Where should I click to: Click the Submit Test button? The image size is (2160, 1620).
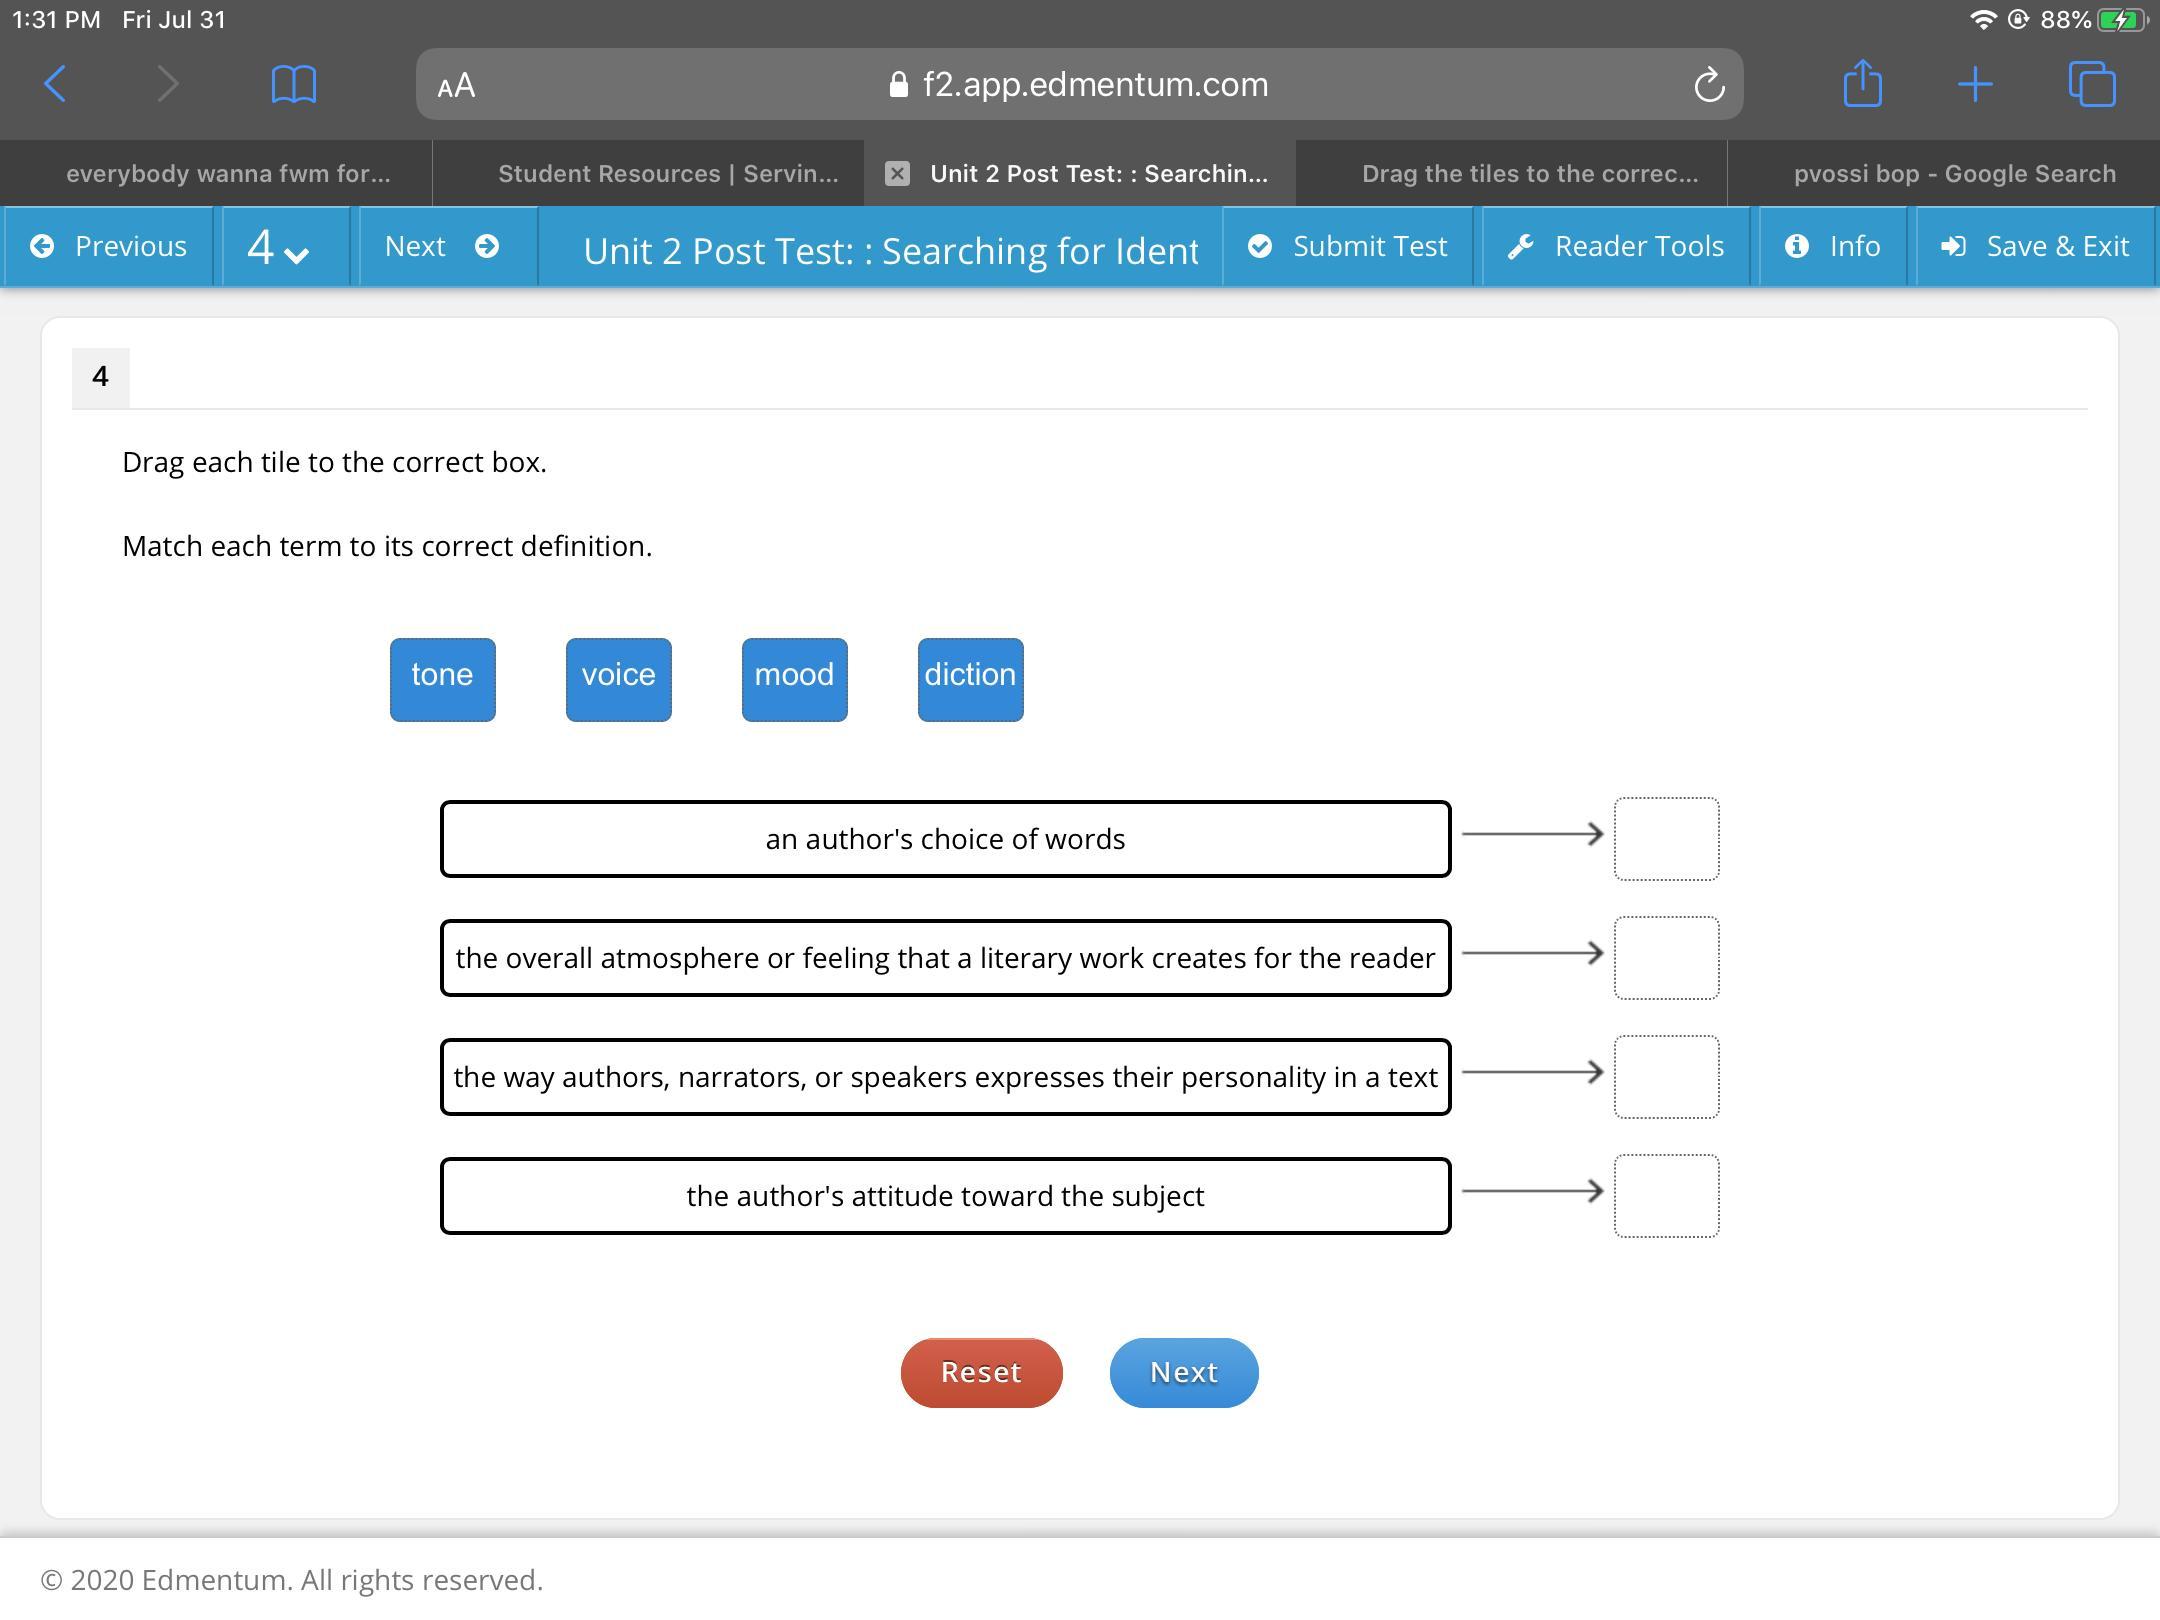pos(1348,247)
